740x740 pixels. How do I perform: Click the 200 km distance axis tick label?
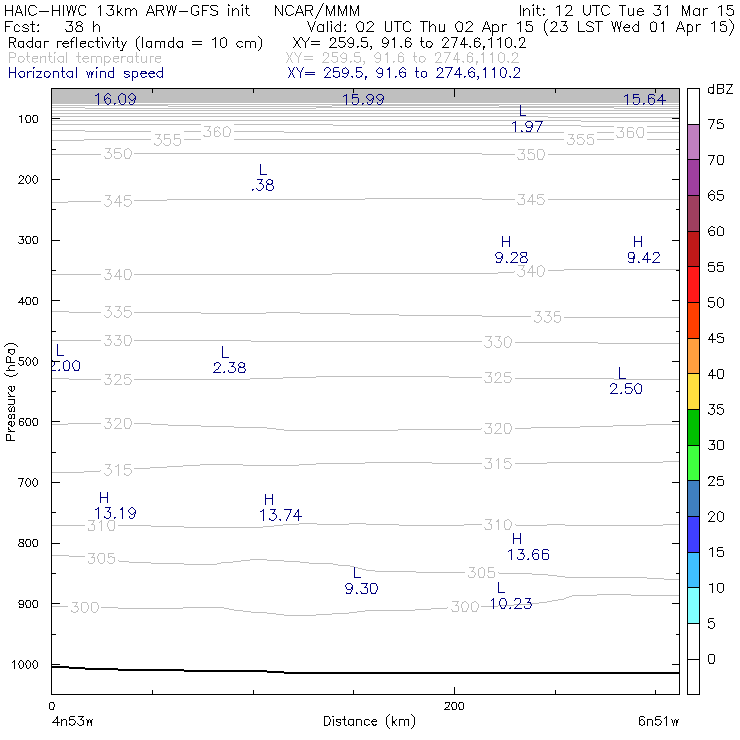(x=454, y=706)
